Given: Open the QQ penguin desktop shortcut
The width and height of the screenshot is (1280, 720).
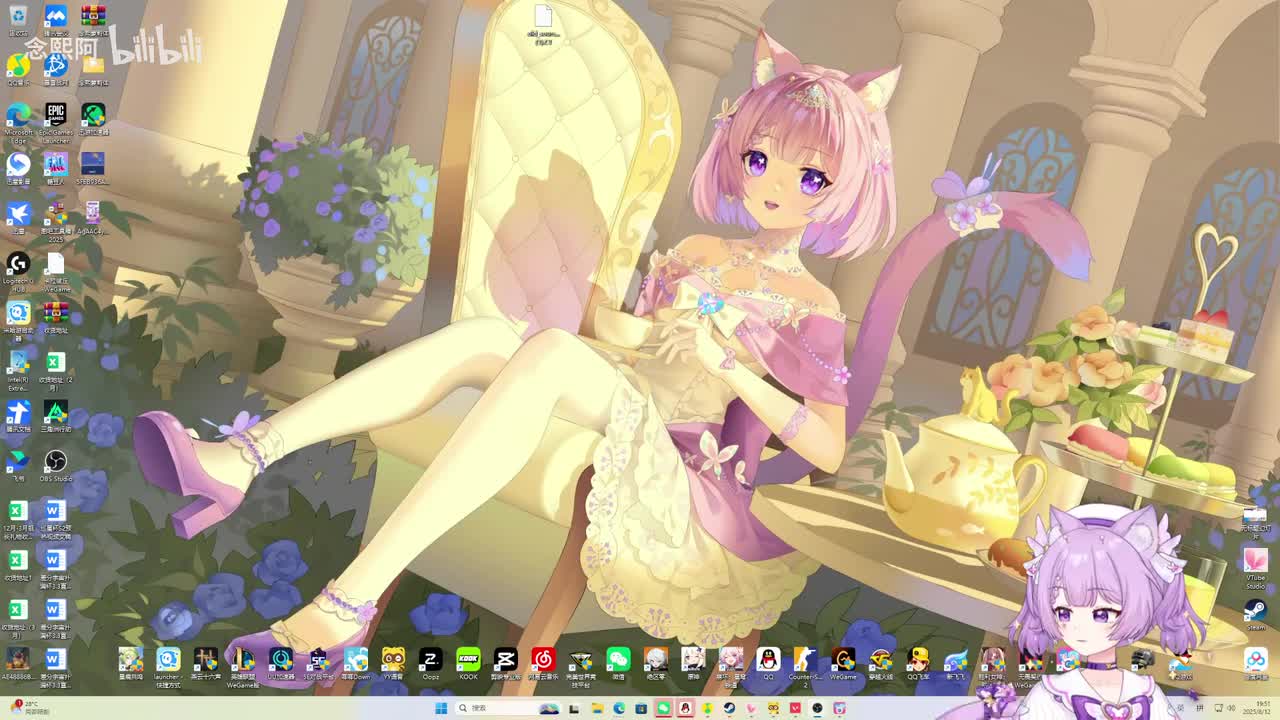Looking at the screenshot, I should (768, 665).
